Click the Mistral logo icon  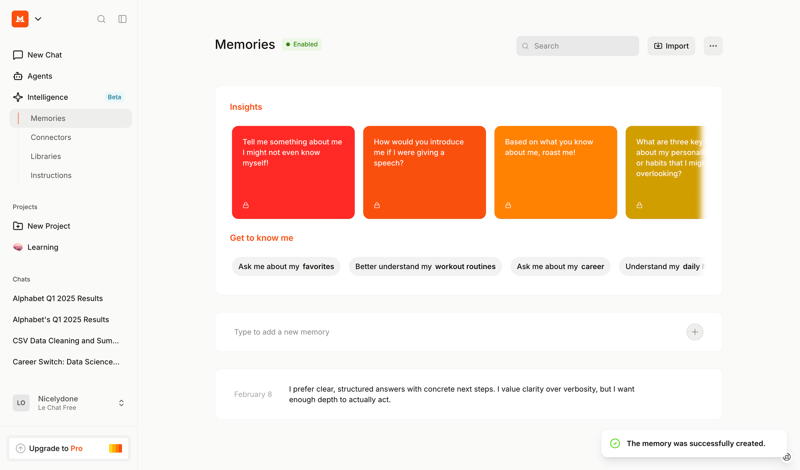pos(20,19)
